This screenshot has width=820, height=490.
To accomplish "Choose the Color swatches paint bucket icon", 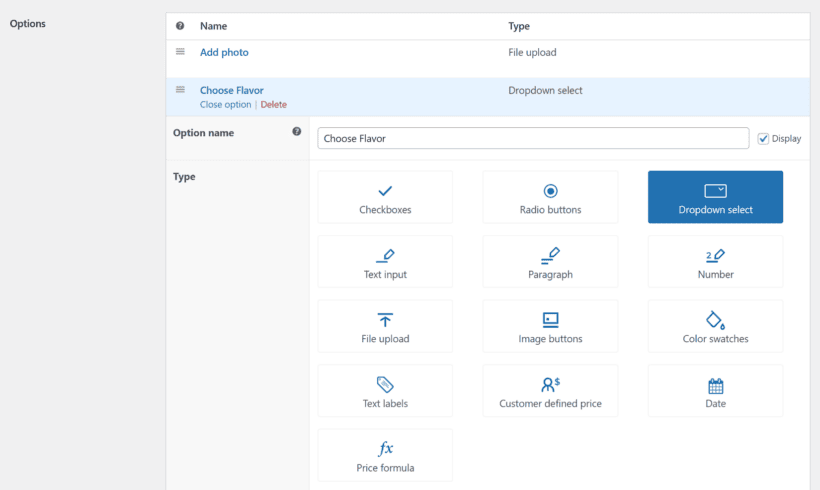I will pyautogui.click(x=715, y=320).
